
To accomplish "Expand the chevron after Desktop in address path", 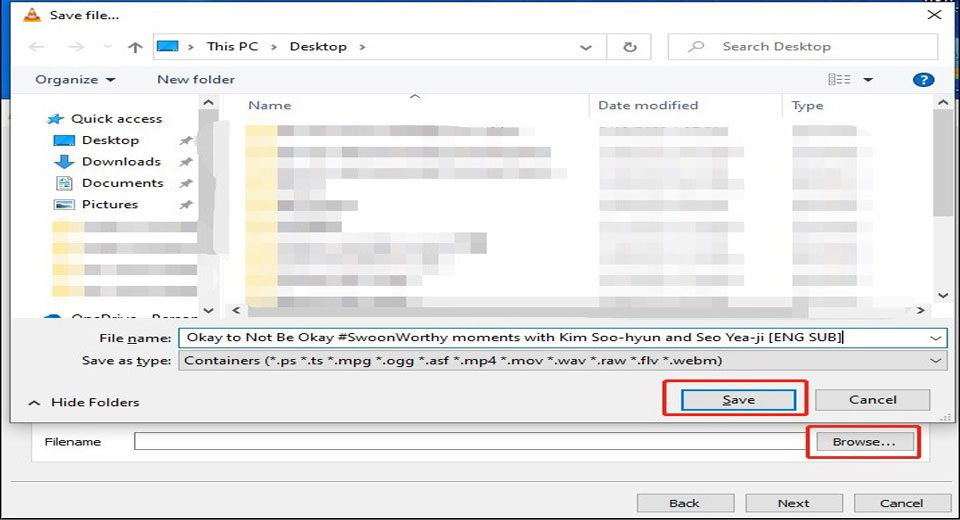I will click(x=362, y=47).
